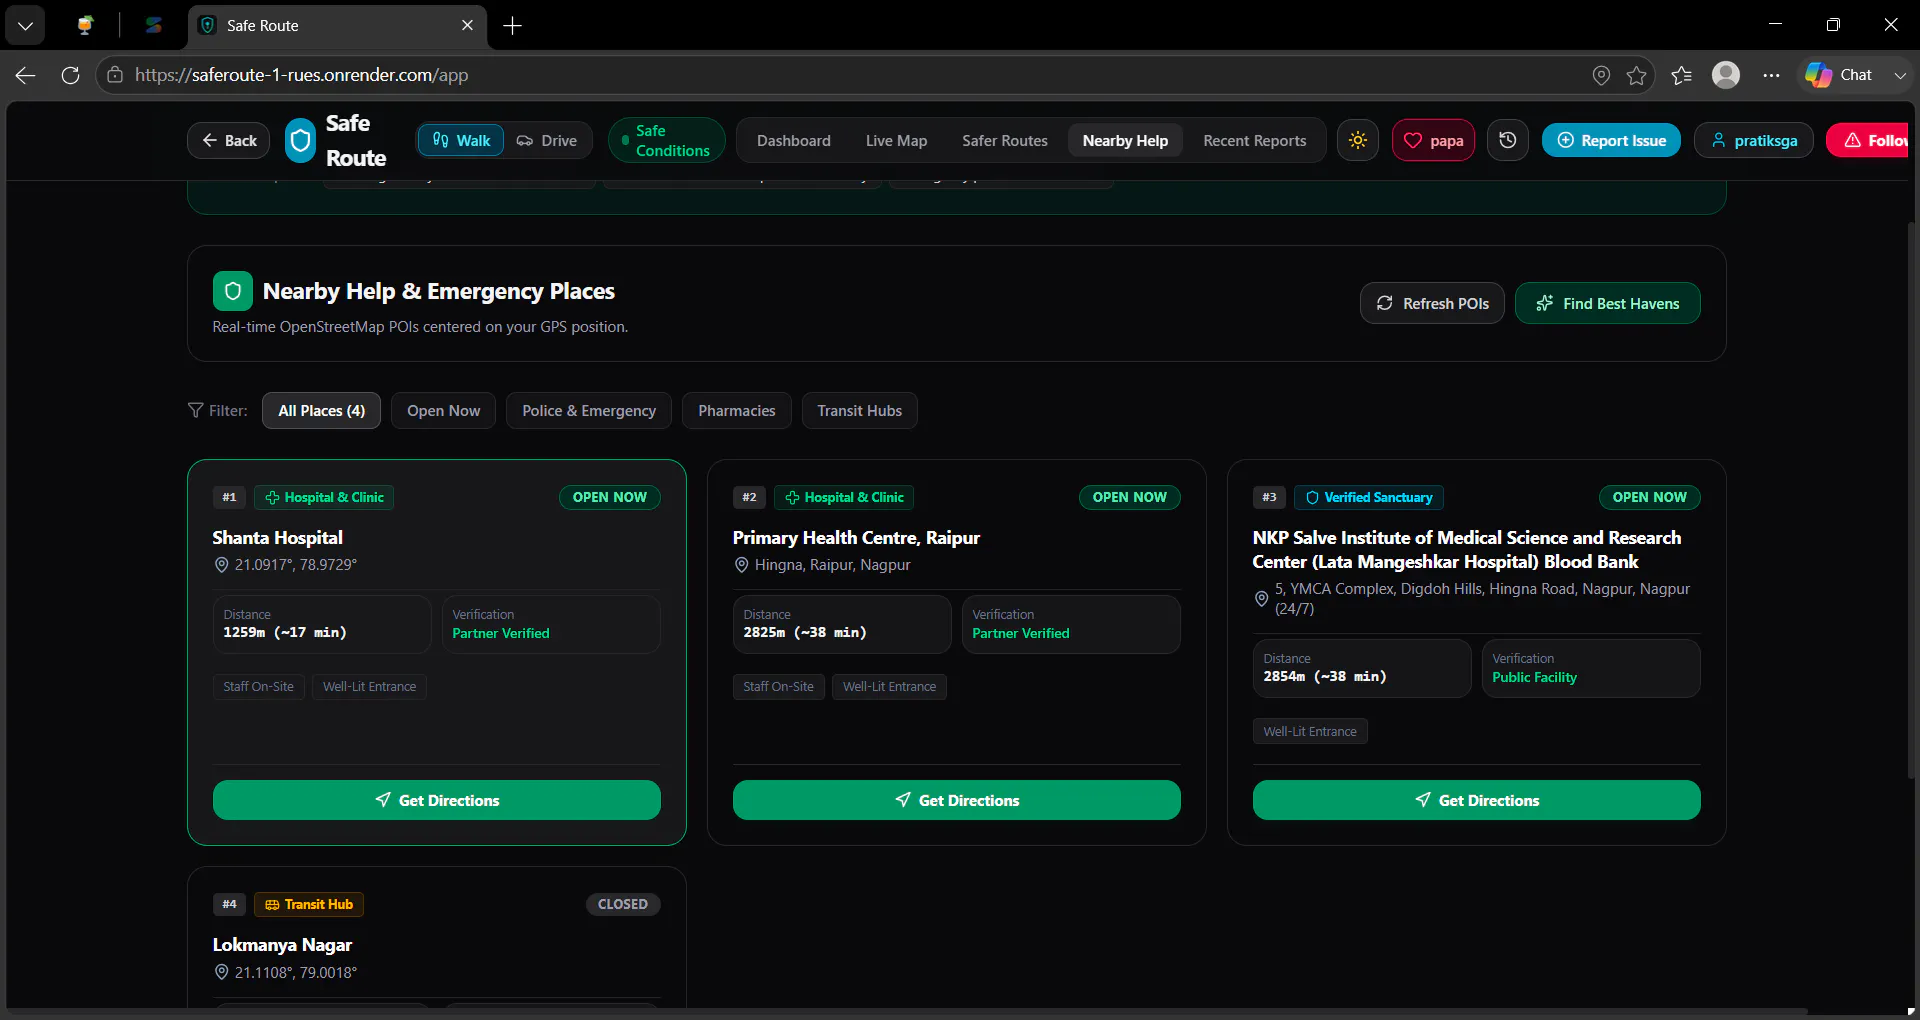
Task: Click the browser address bar URL
Action: pyautogui.click(x=302, y=75)
